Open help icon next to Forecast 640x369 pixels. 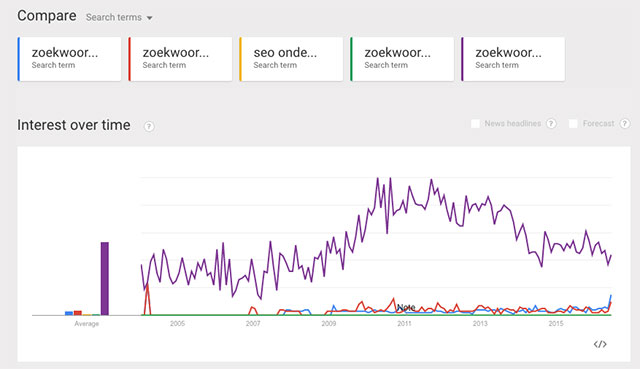point(624,124)
